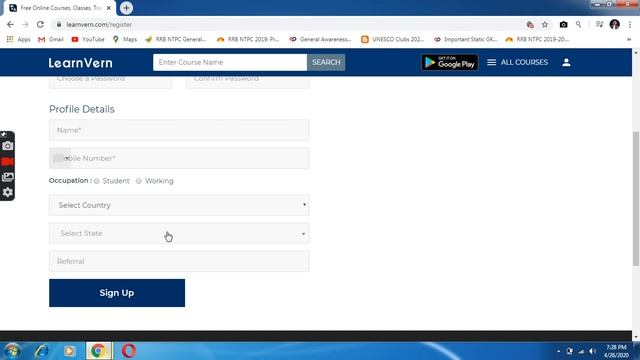
Task: Click the SEARCH button
Action: (326, 62)
